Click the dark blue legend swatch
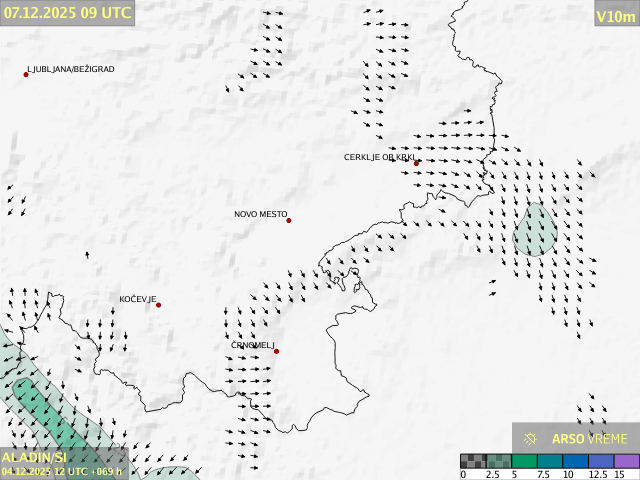 575,461
